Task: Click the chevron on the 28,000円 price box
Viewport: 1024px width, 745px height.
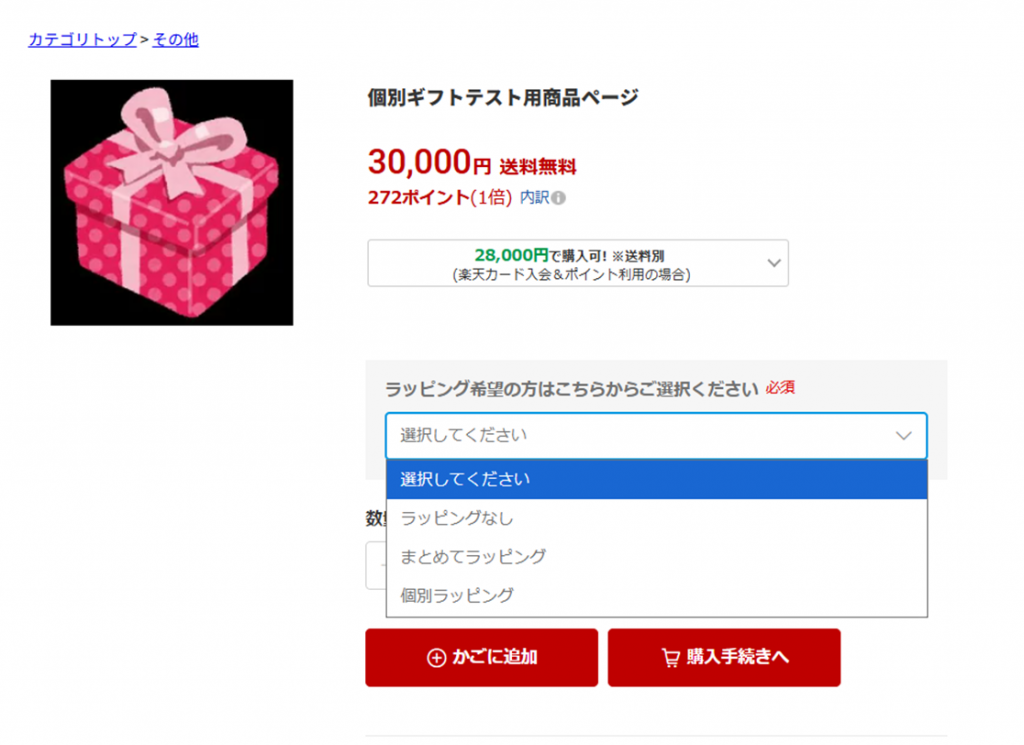Action: (773, 262)
